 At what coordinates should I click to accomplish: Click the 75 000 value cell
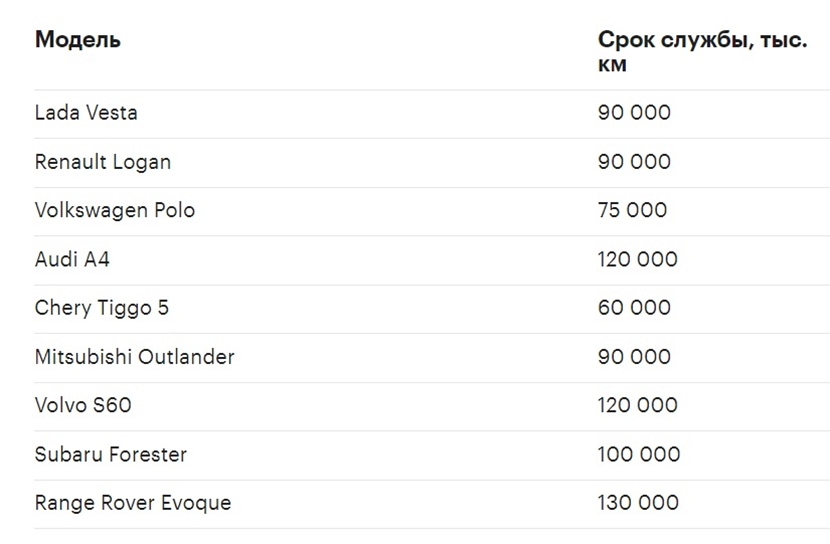[x=632, y=211]
